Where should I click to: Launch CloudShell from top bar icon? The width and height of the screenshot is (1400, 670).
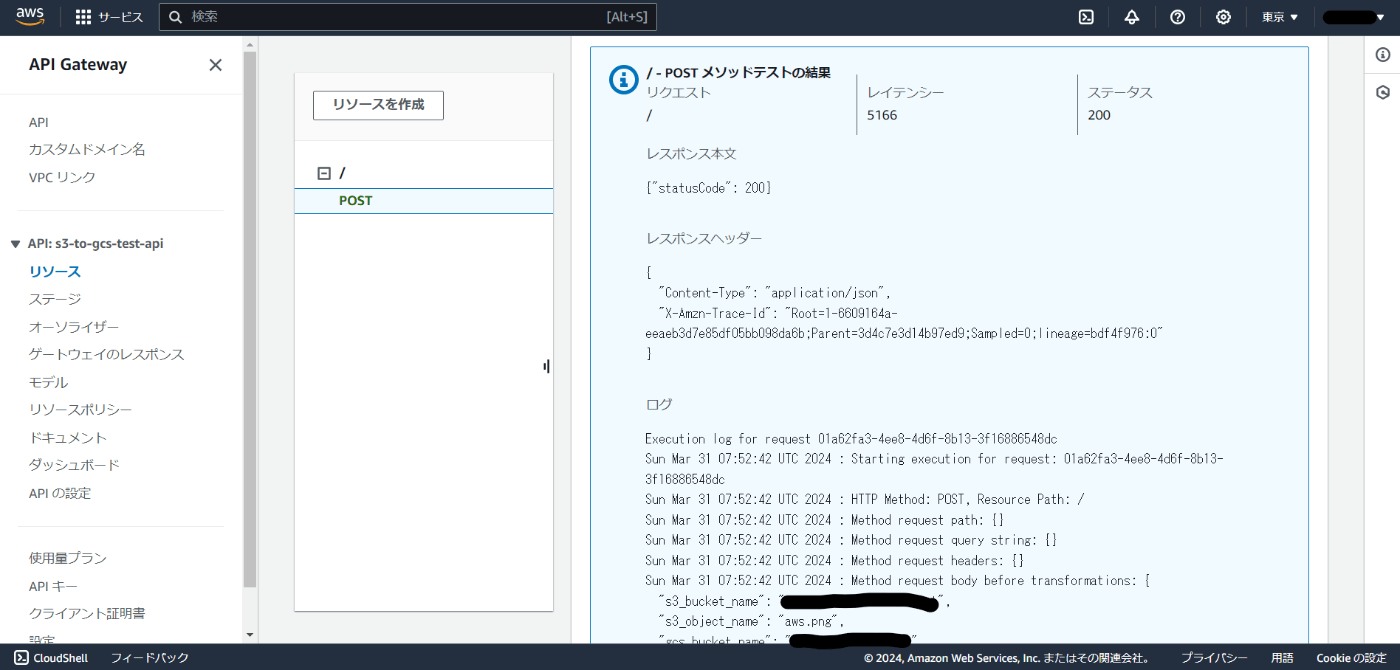pyautogui.click(x=1086, y=17)
